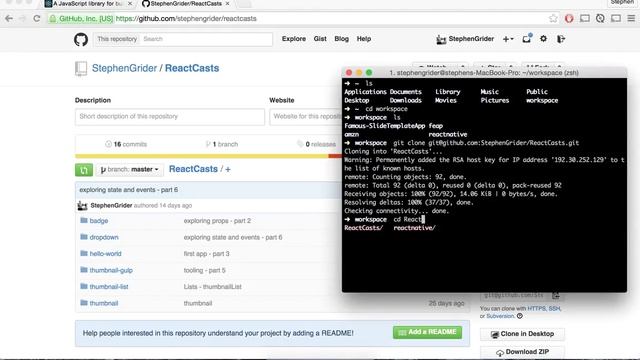
Task: Click StephenGrider owner link in repo title
Action: tap(124, 68)
